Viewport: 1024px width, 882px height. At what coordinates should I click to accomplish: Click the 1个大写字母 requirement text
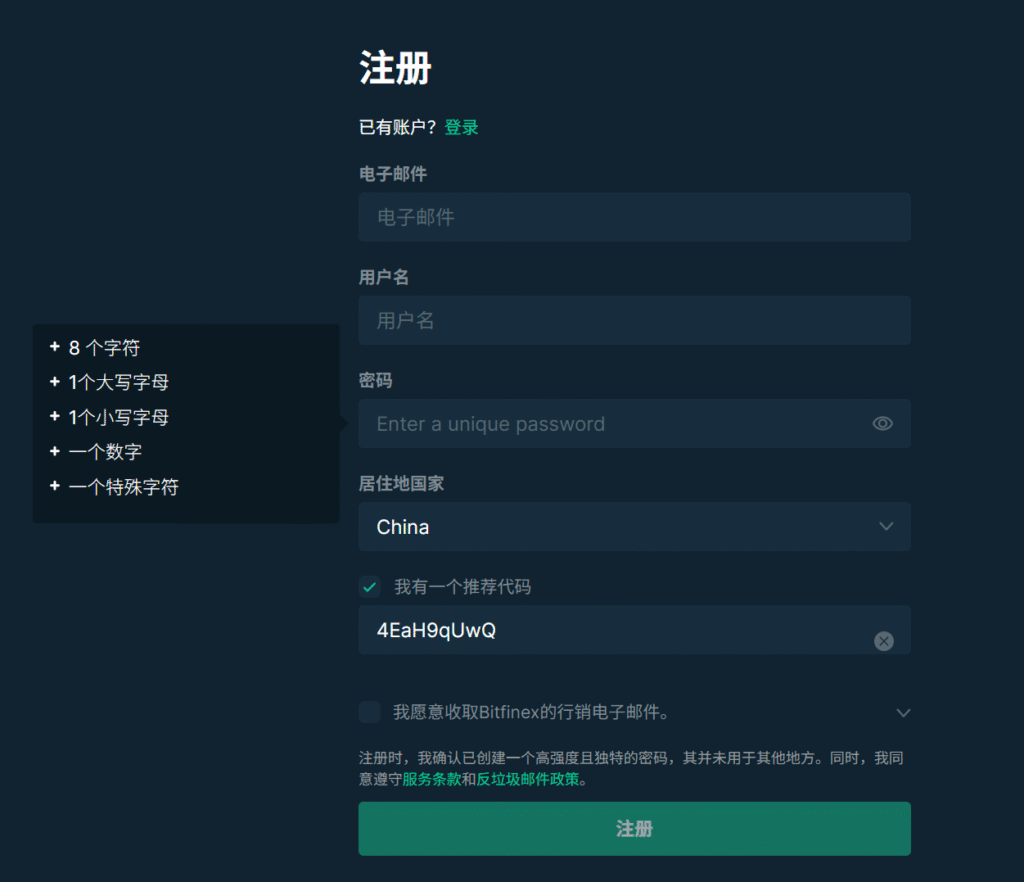coord(119,383)
